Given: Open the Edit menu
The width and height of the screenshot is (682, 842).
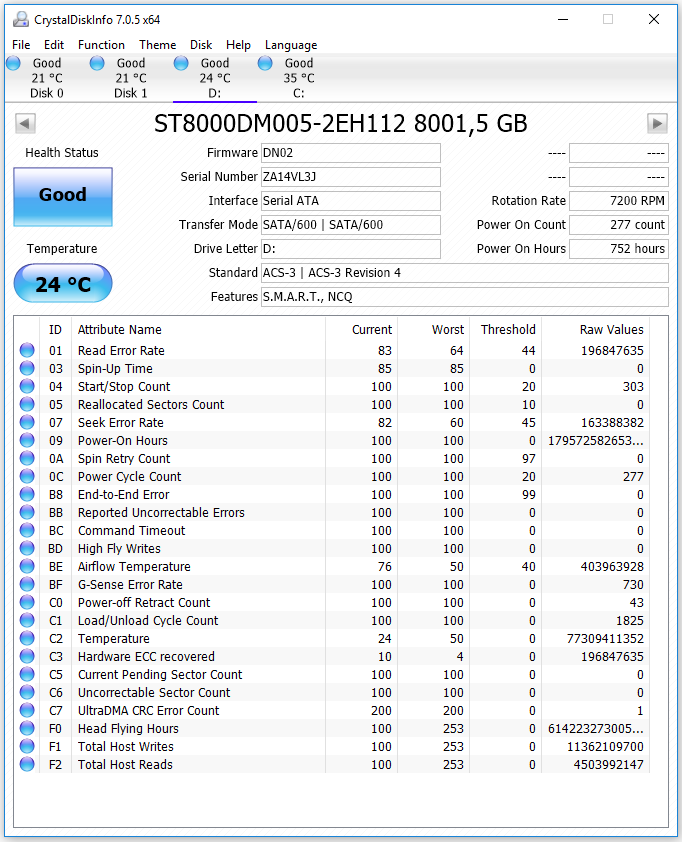Looking at the screenshot, I should click(x=54, y=45).
